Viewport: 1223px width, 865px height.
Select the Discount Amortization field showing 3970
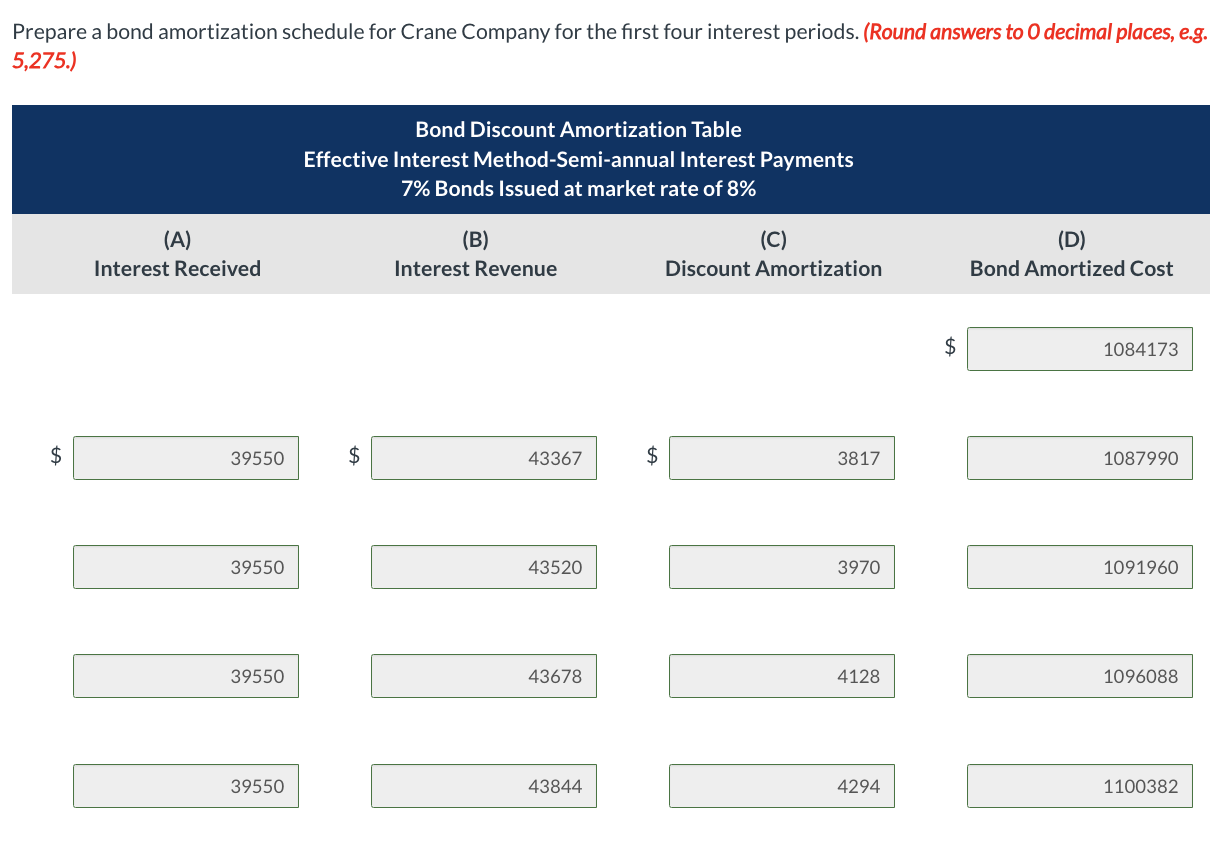tap(781, 566)
